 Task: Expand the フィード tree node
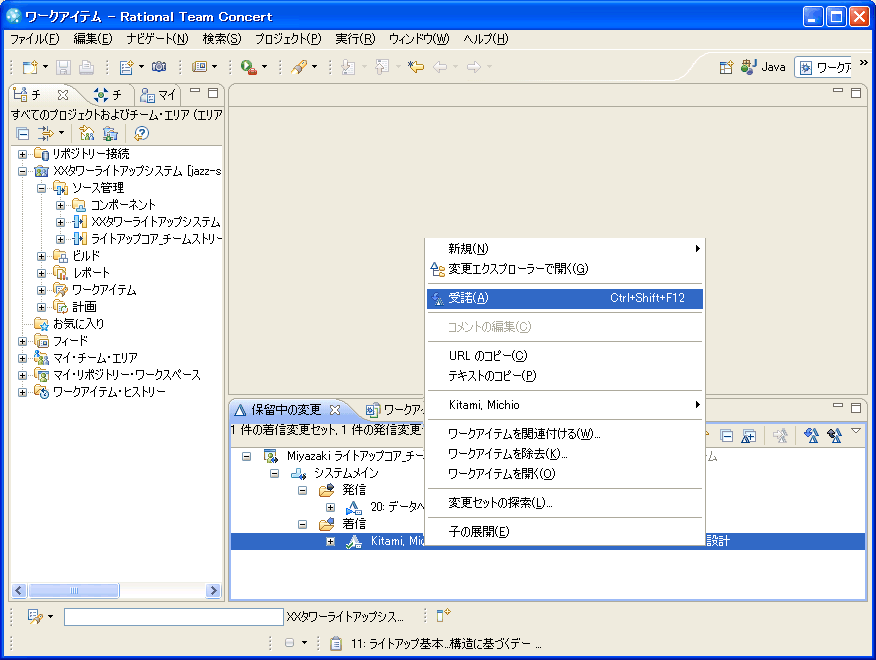click(22, 341)
